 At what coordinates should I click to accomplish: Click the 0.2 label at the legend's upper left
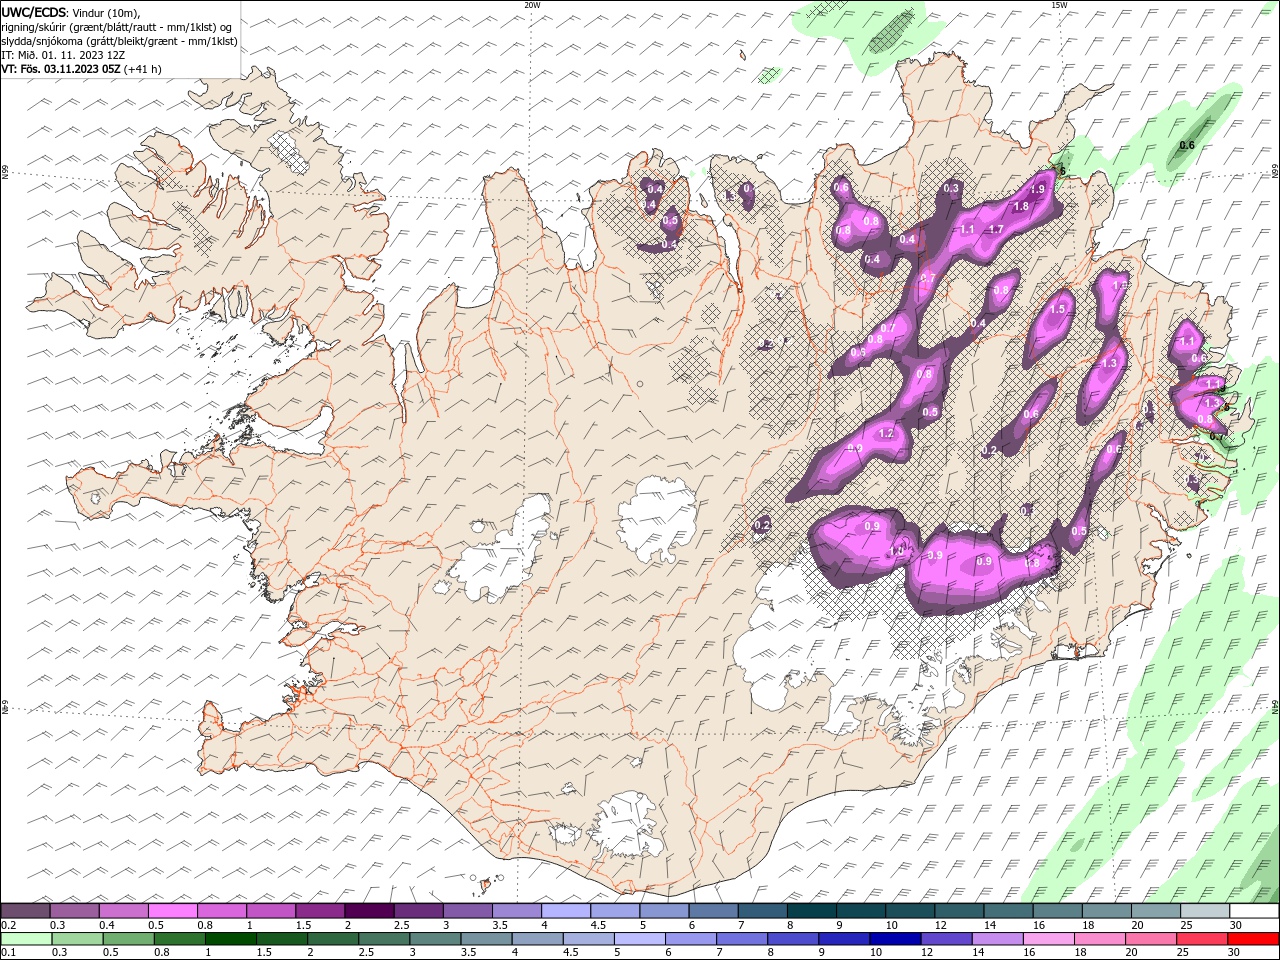tap(8, 925)
